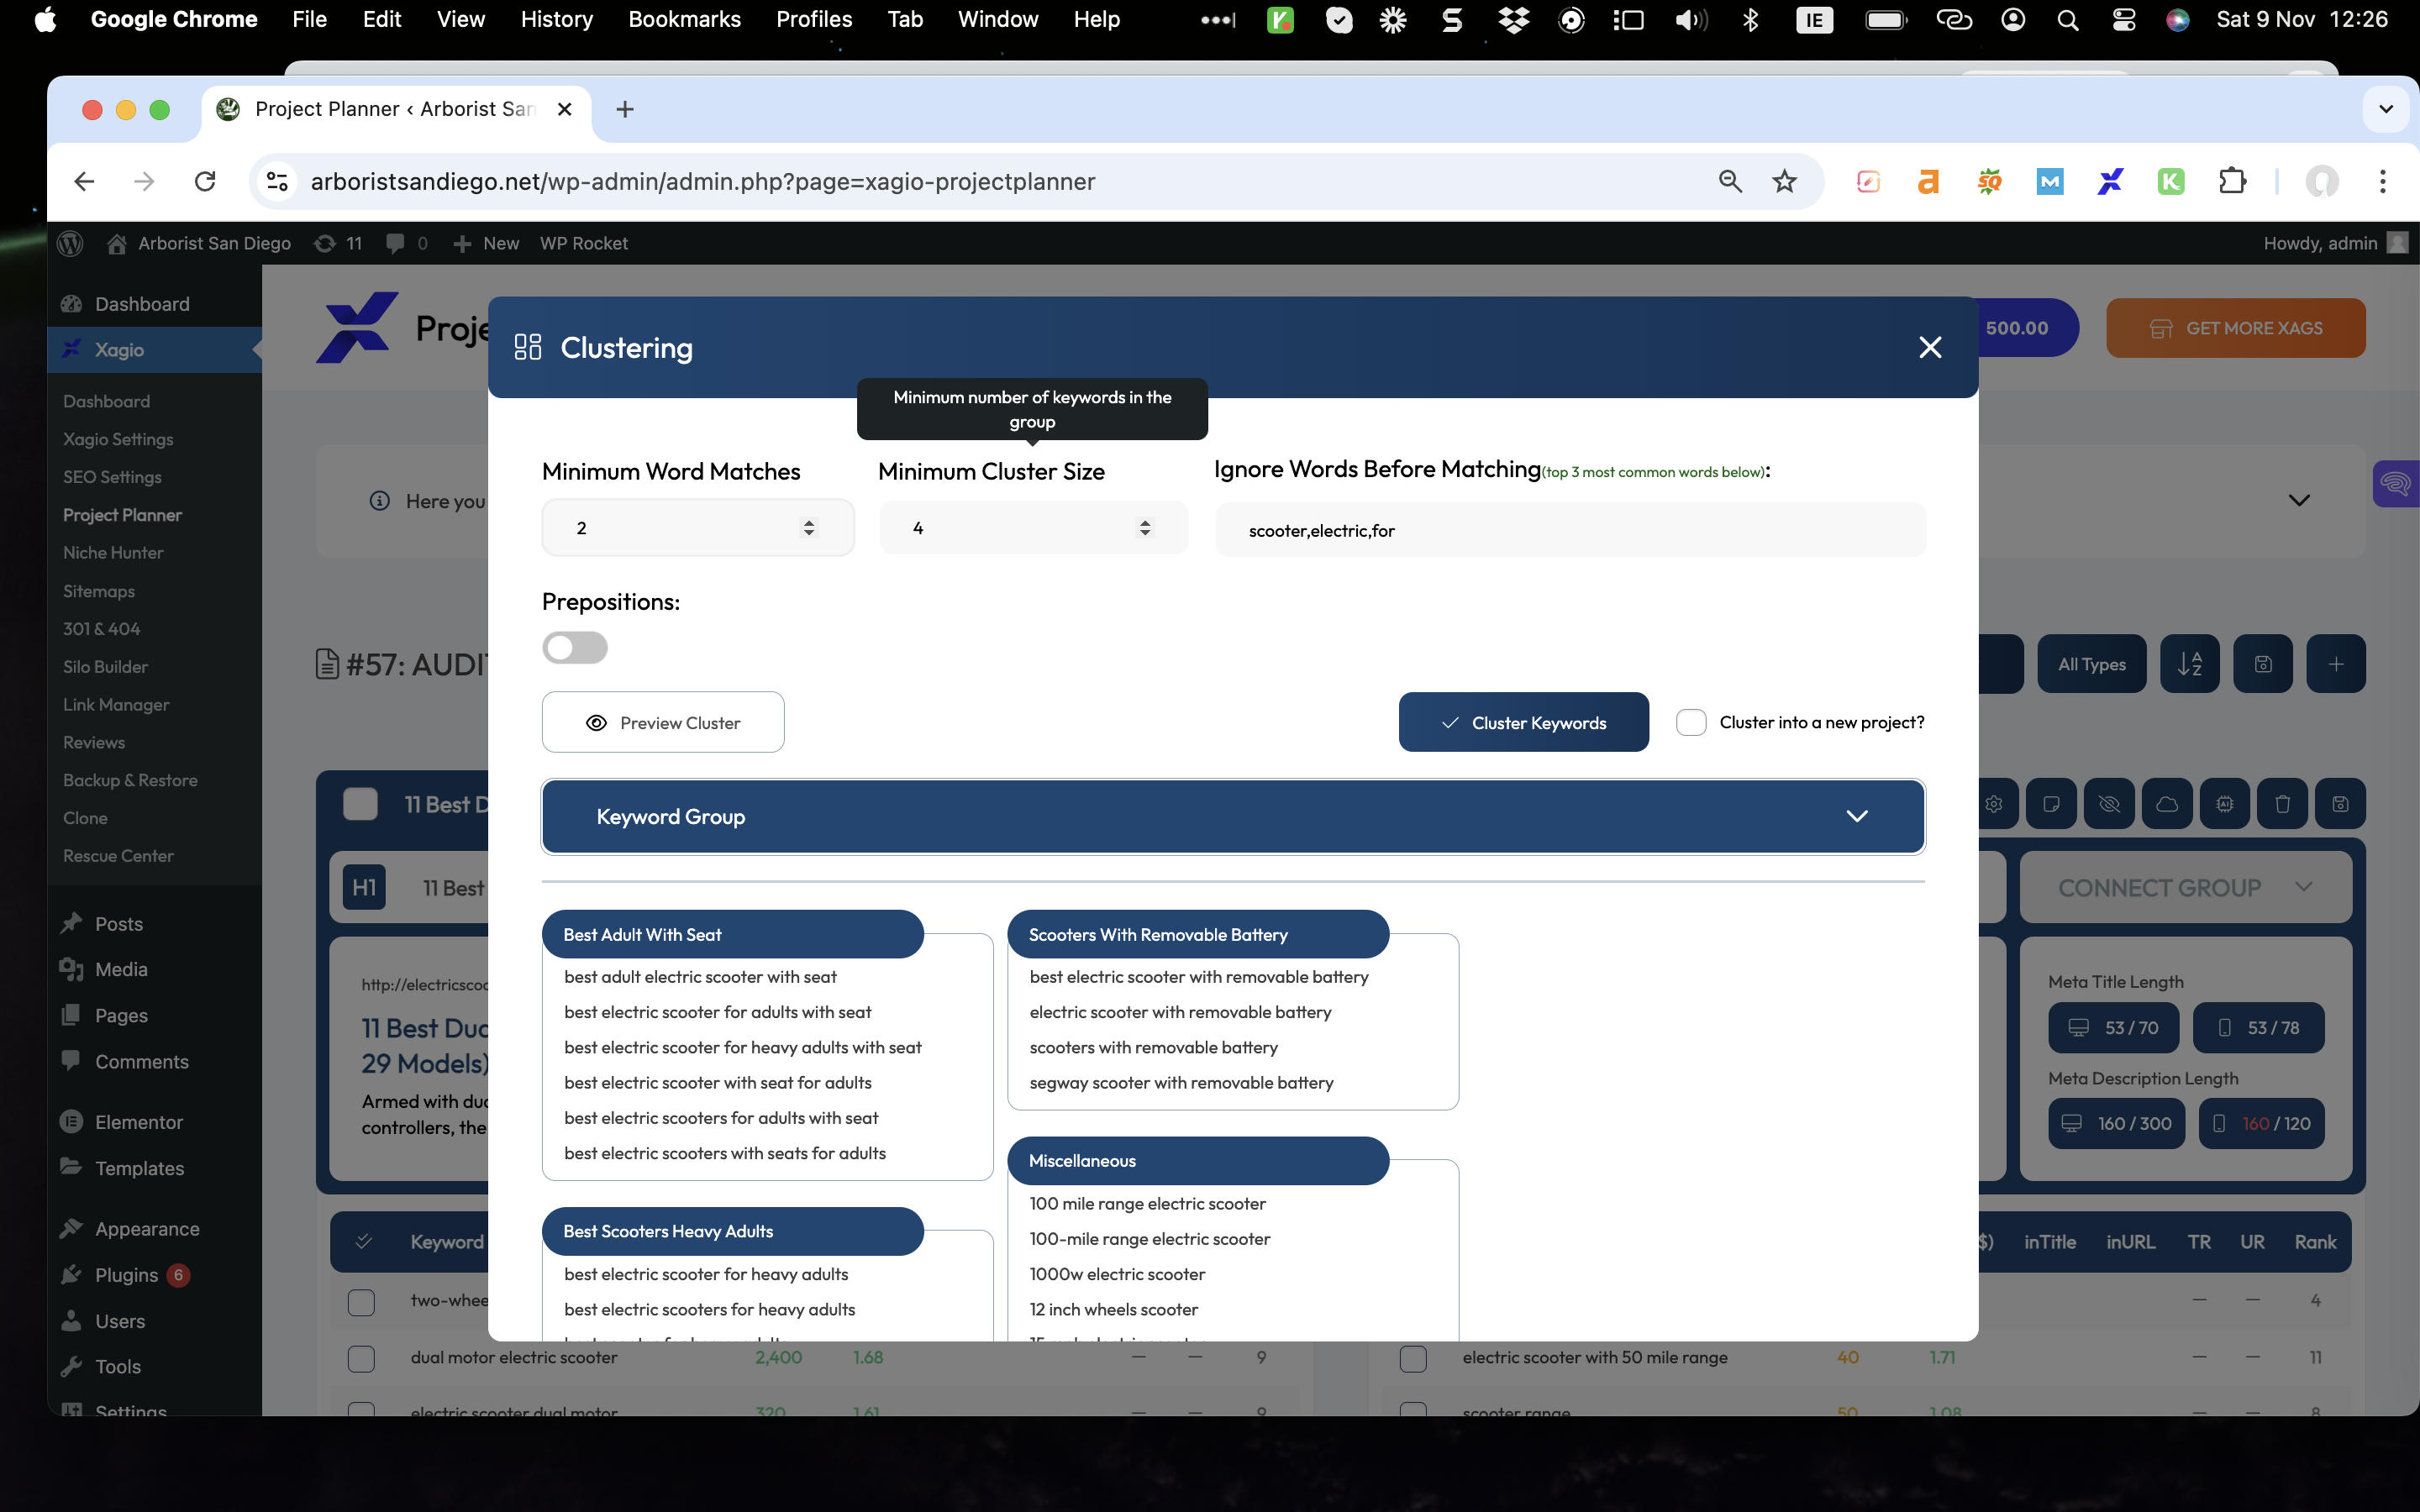Tick checkbox for 'two-whee' keyword row
Image resolution: width=2420 pixels, height=1512 pixels.
click(361, 1302)
